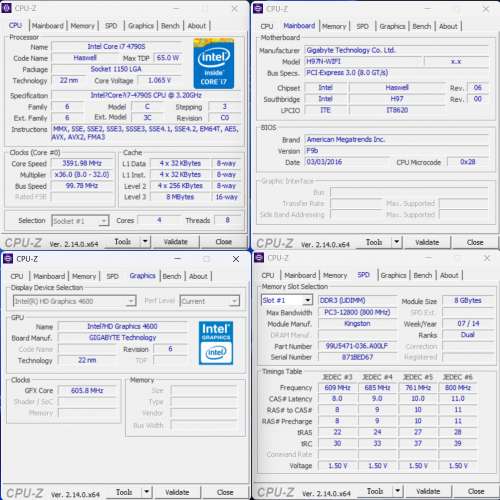The width and height of the screenshot is (500, 500).
Task: Click Module Manuf. value Kingston
Action: [x=357, y=324]
